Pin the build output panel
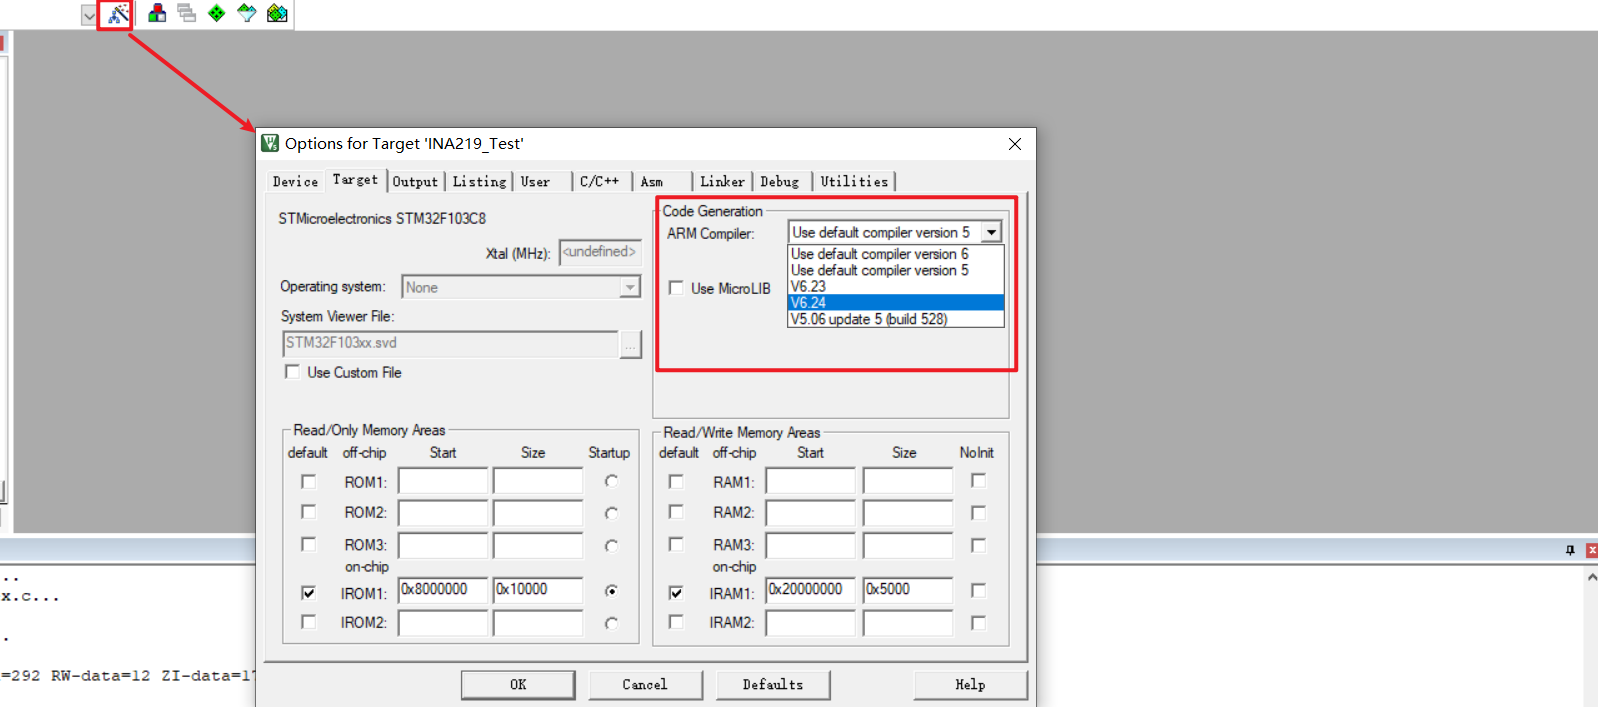The height and width of the screenshot is (707, 1598). 1570,550
